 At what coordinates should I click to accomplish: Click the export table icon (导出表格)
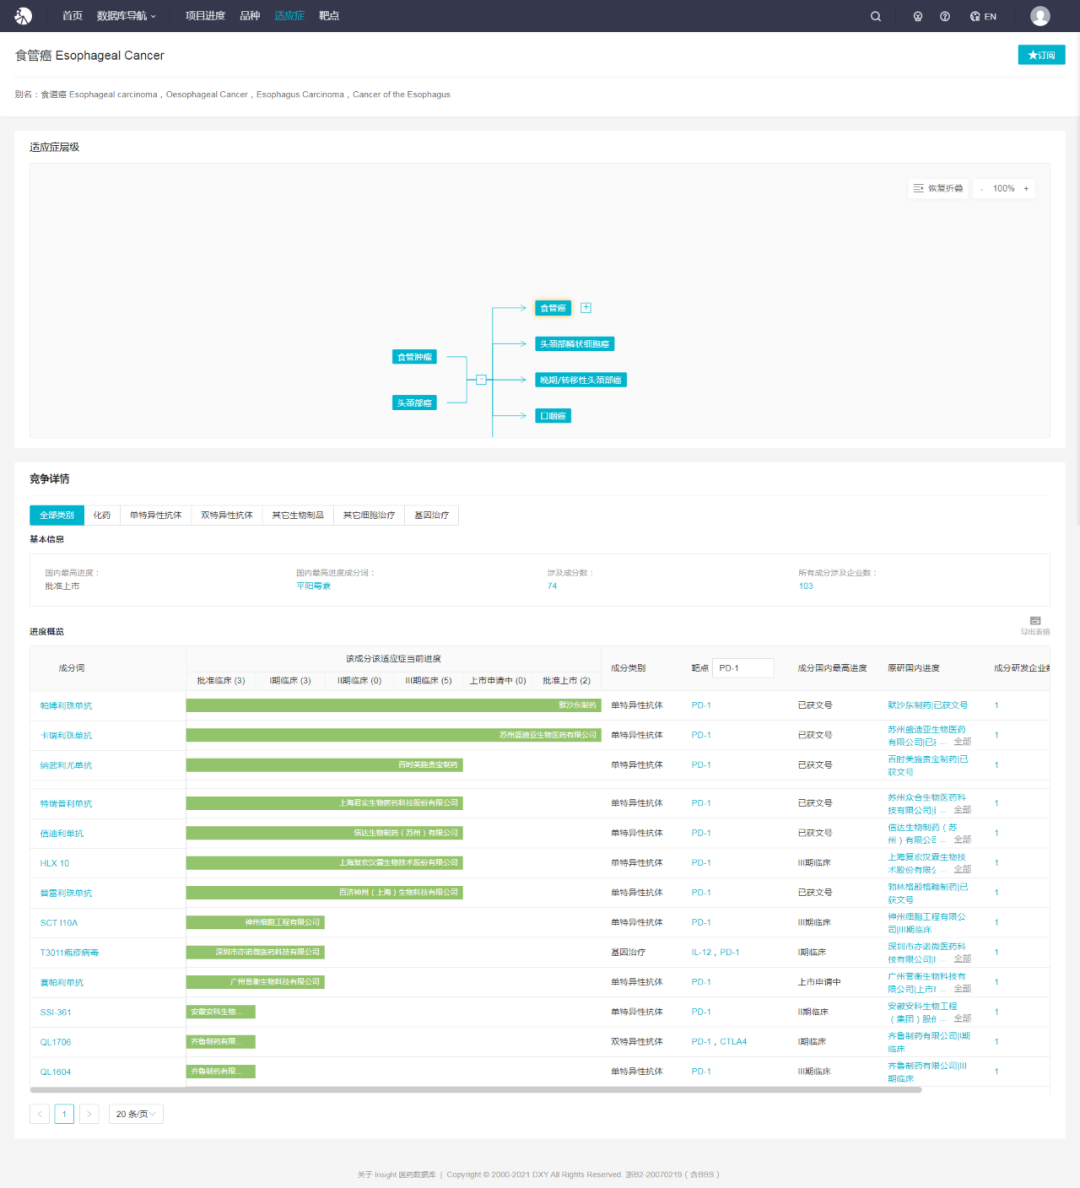(1035, 624)
